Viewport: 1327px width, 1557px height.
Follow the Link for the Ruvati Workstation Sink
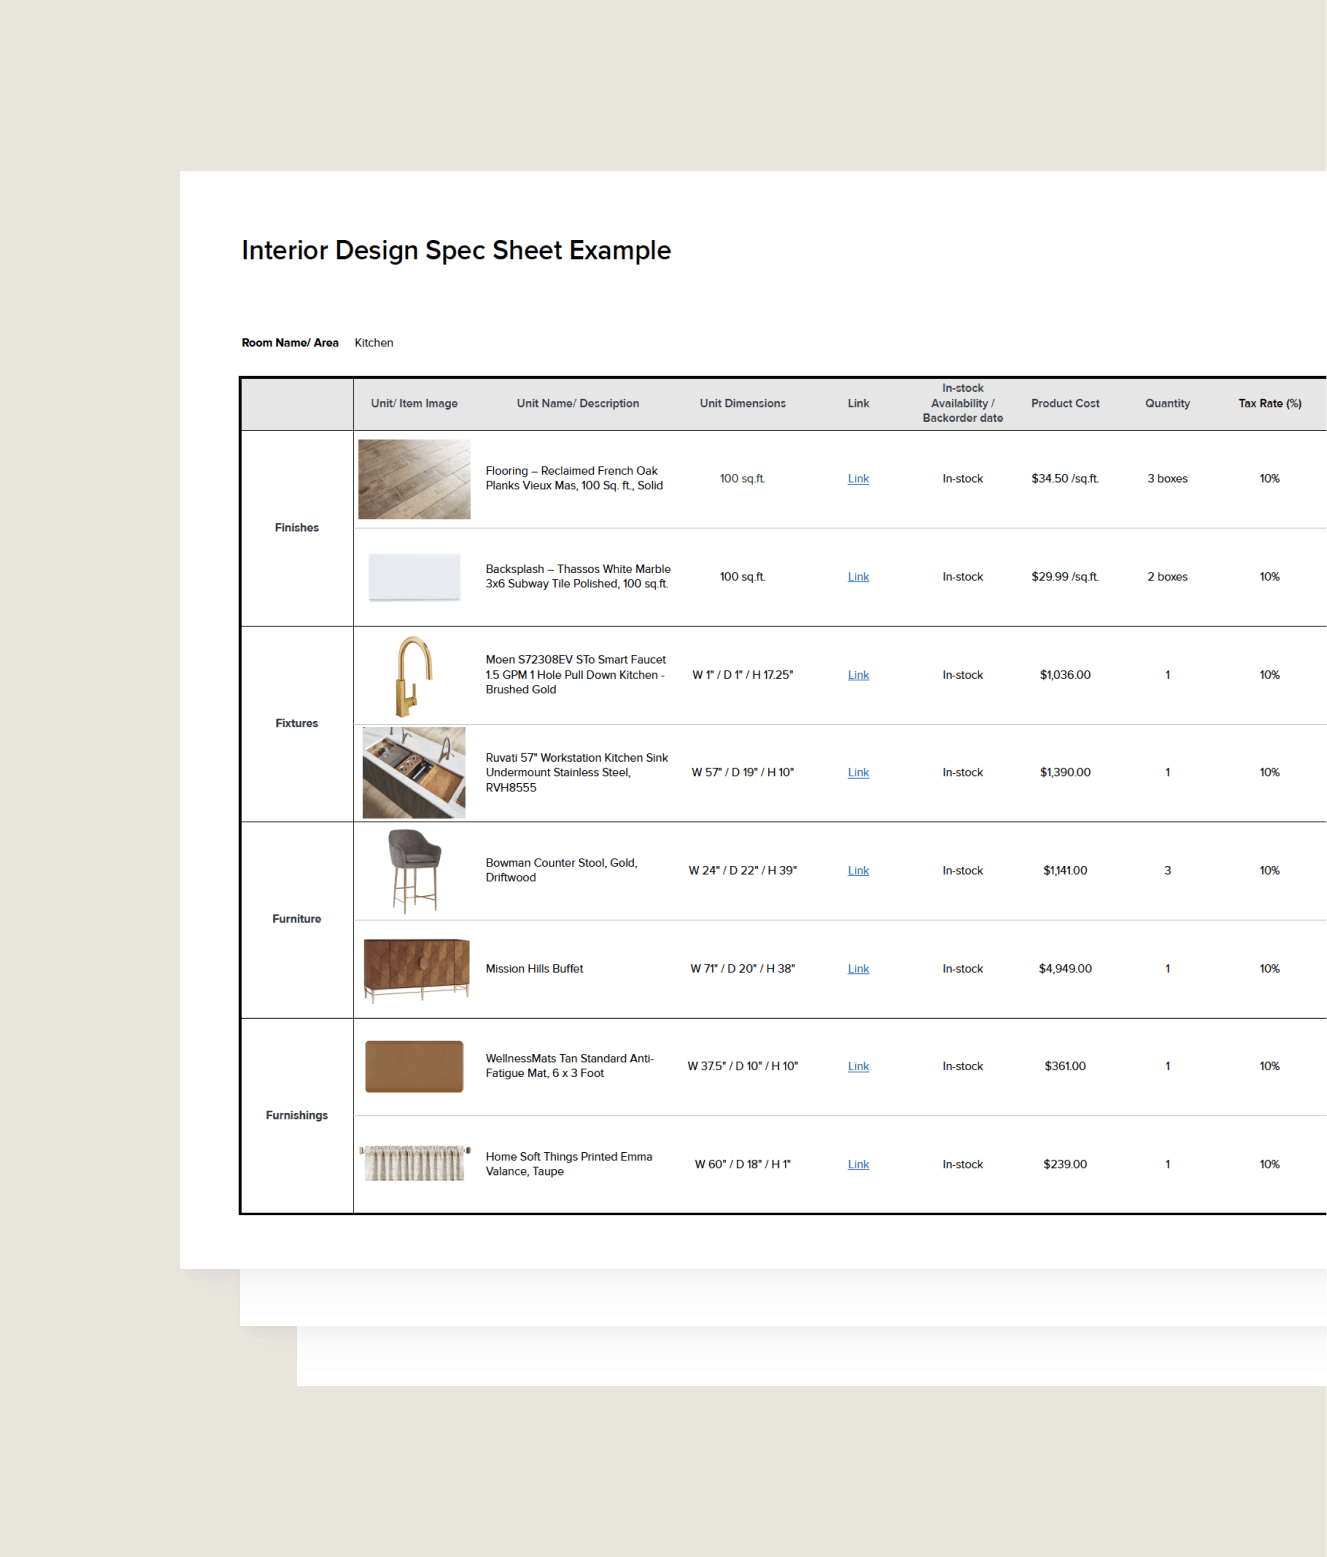click(858, 773)
